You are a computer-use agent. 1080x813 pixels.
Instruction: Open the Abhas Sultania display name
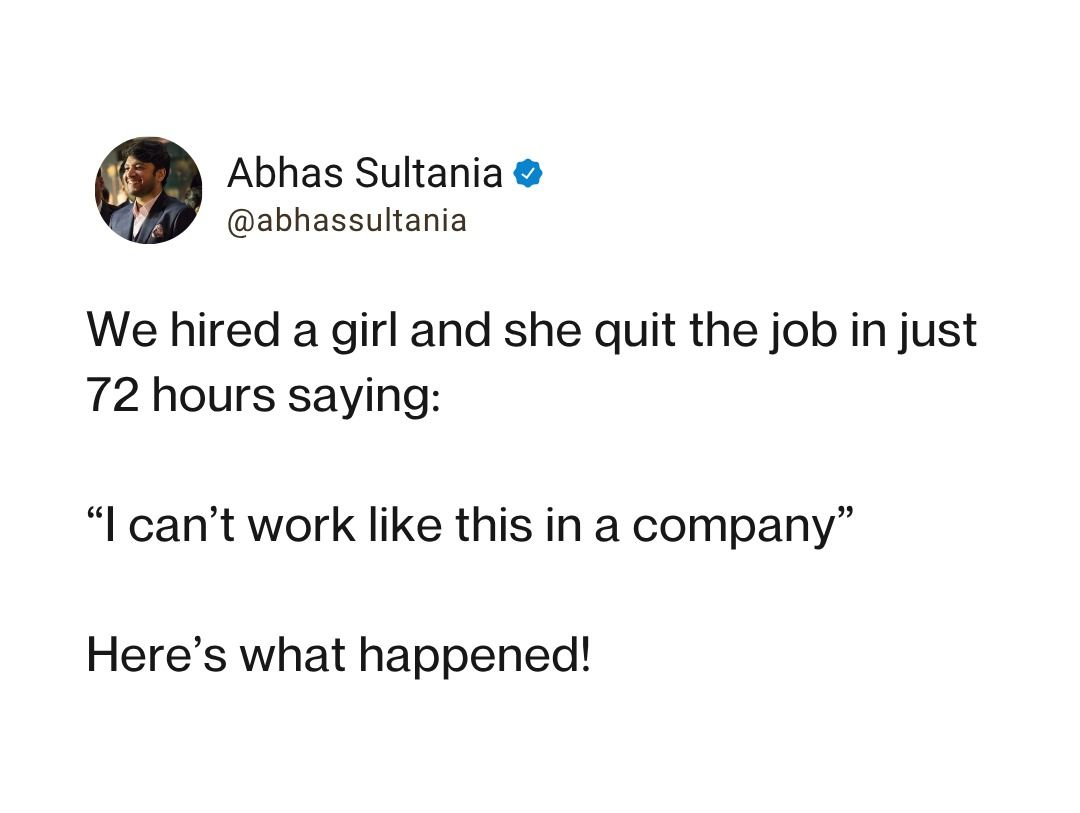[364, 172]
